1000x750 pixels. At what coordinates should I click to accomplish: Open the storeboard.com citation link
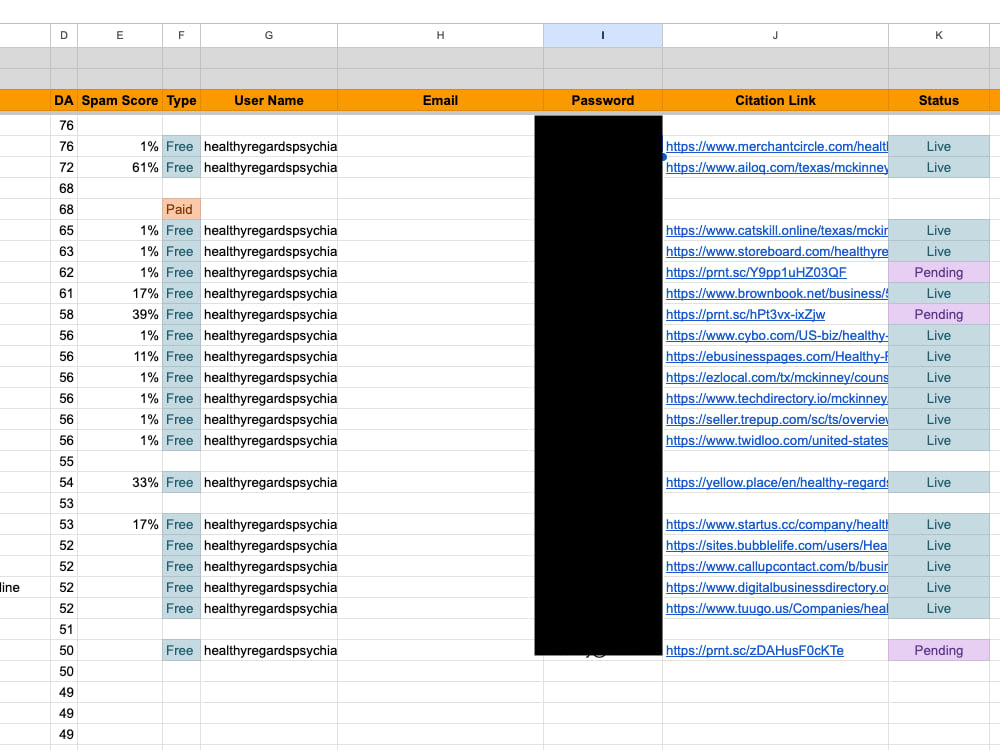(x=776, y=251)
